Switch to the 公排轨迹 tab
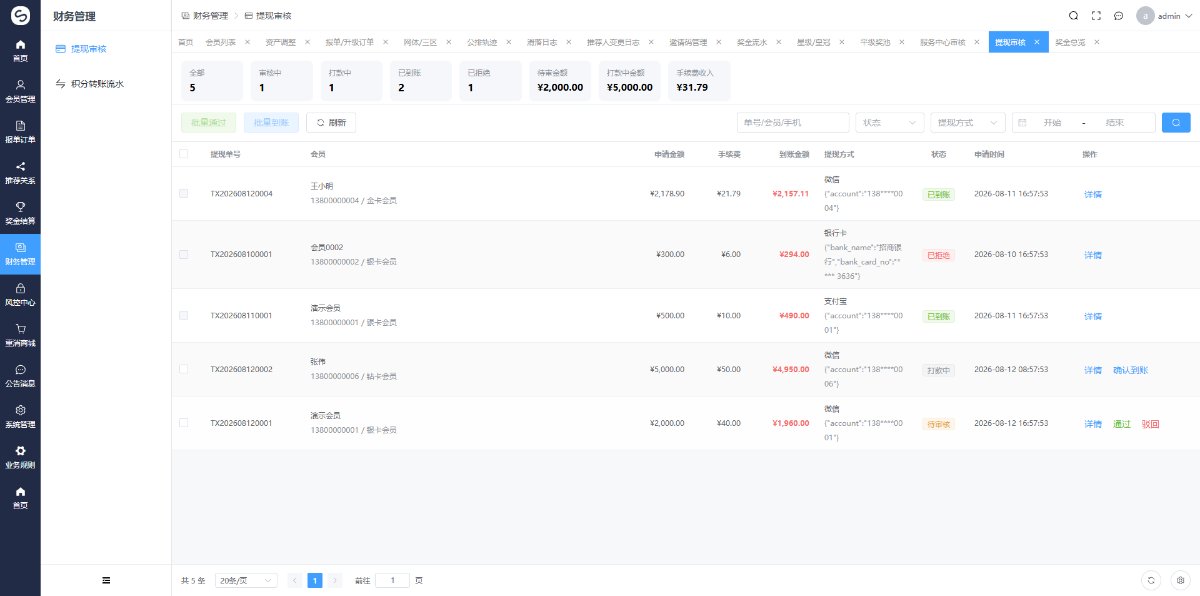This screenshot has height=596, width=1200. pos(482,42)
